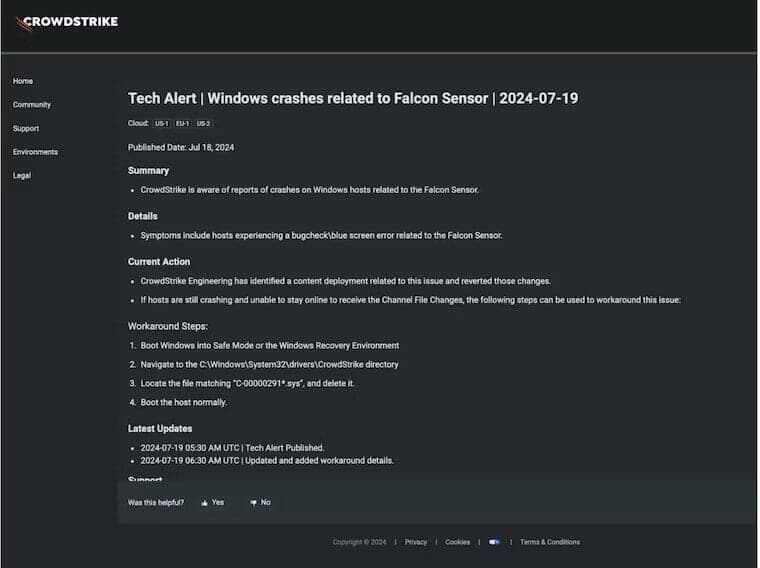Click the thumbs-up Yes icon
The image size is (760, 568).
coord(205,503)
